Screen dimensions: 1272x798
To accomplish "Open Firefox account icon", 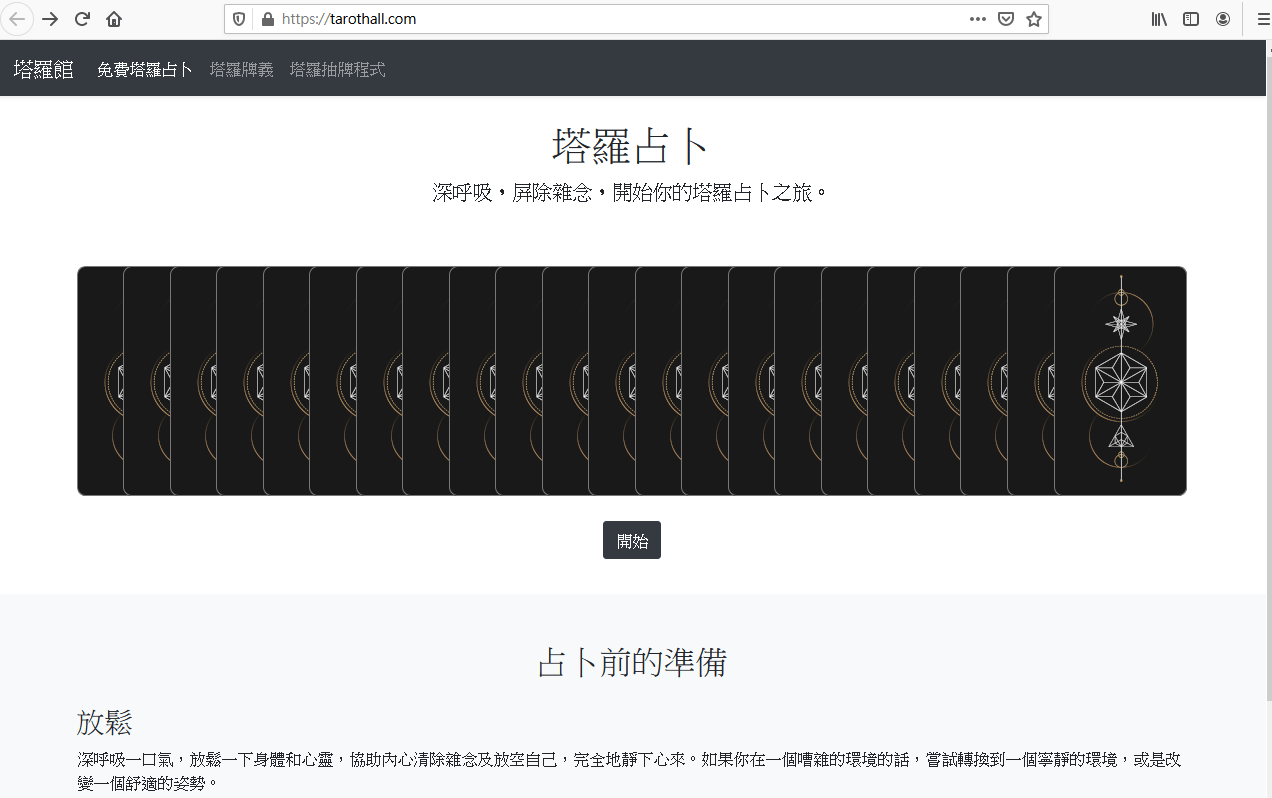I will [1223, 19].
